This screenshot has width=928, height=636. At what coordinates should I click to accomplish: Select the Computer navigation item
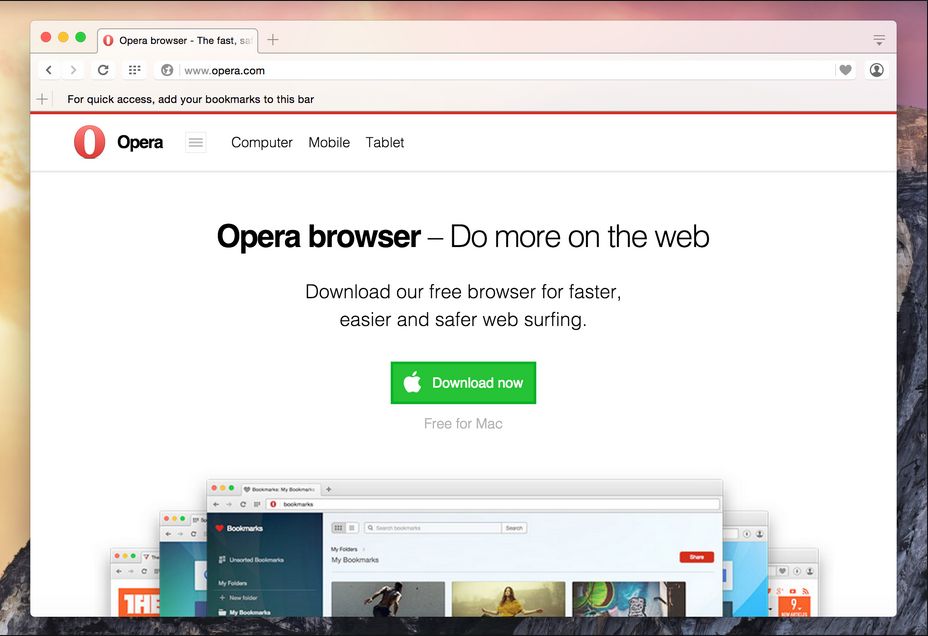[x=261, y=143]
